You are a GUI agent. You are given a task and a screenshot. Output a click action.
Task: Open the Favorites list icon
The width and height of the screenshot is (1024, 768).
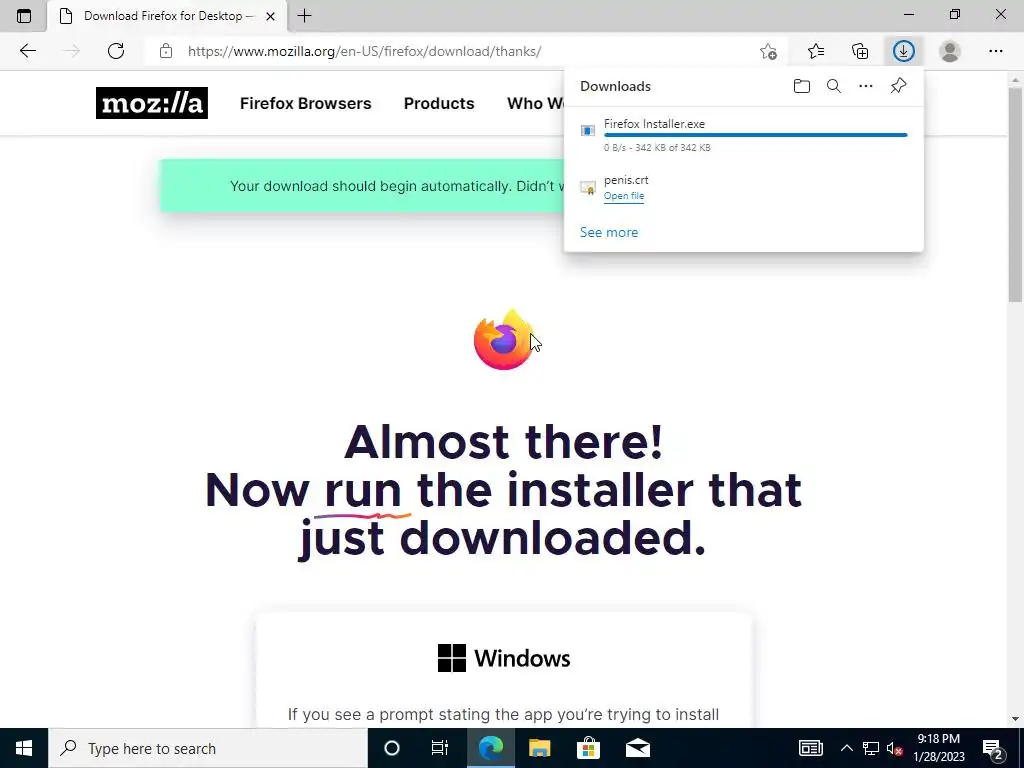(816, 51)
